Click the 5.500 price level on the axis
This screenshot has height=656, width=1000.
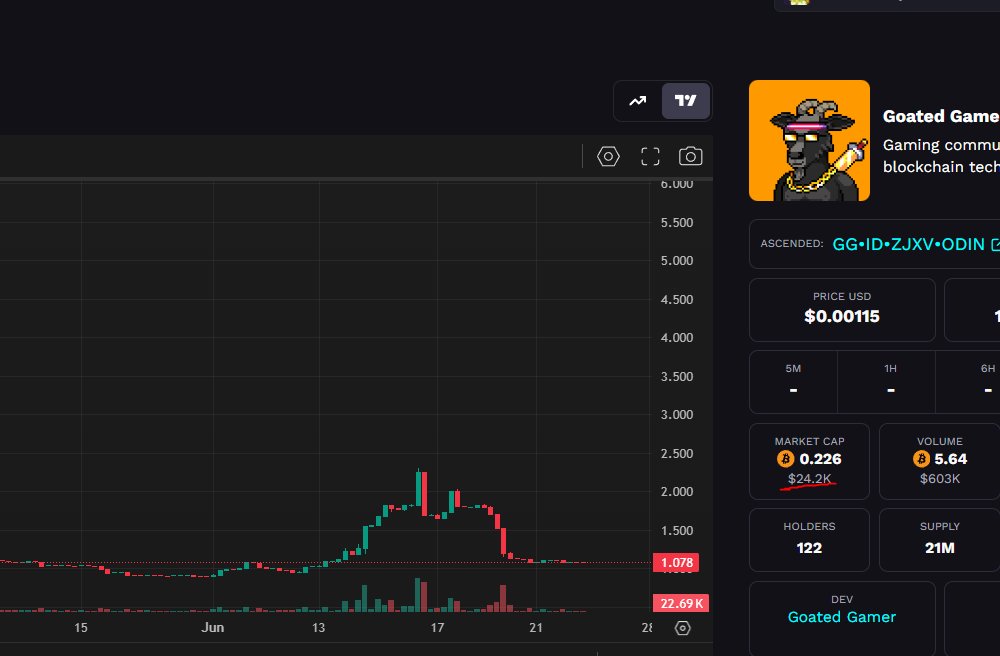tap(677, 222)
